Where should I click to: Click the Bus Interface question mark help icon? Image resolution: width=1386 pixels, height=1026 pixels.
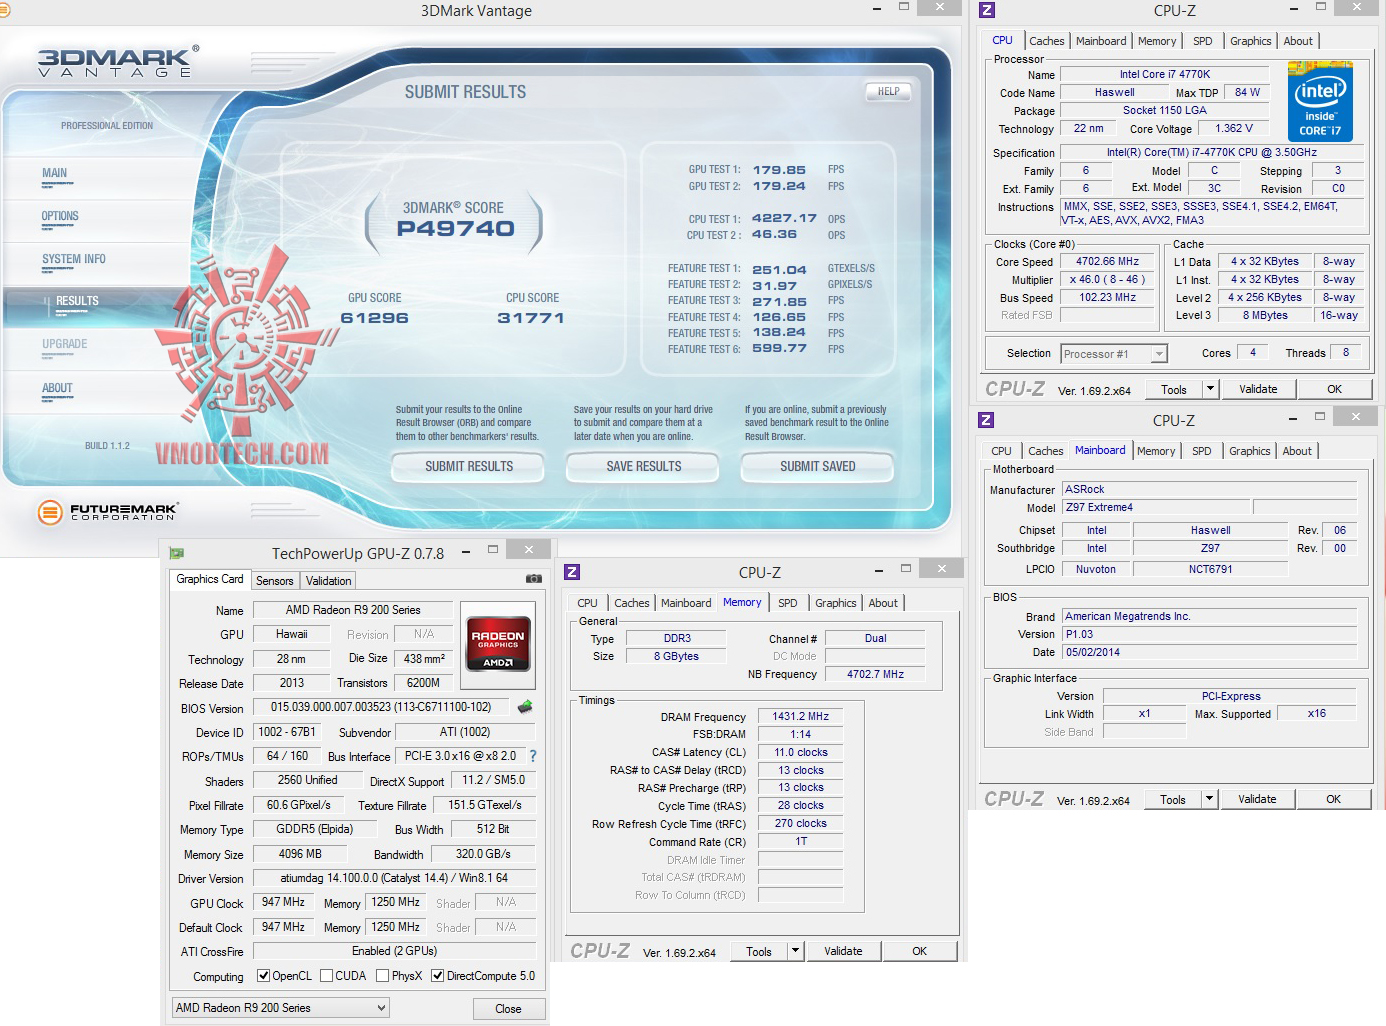533,756
